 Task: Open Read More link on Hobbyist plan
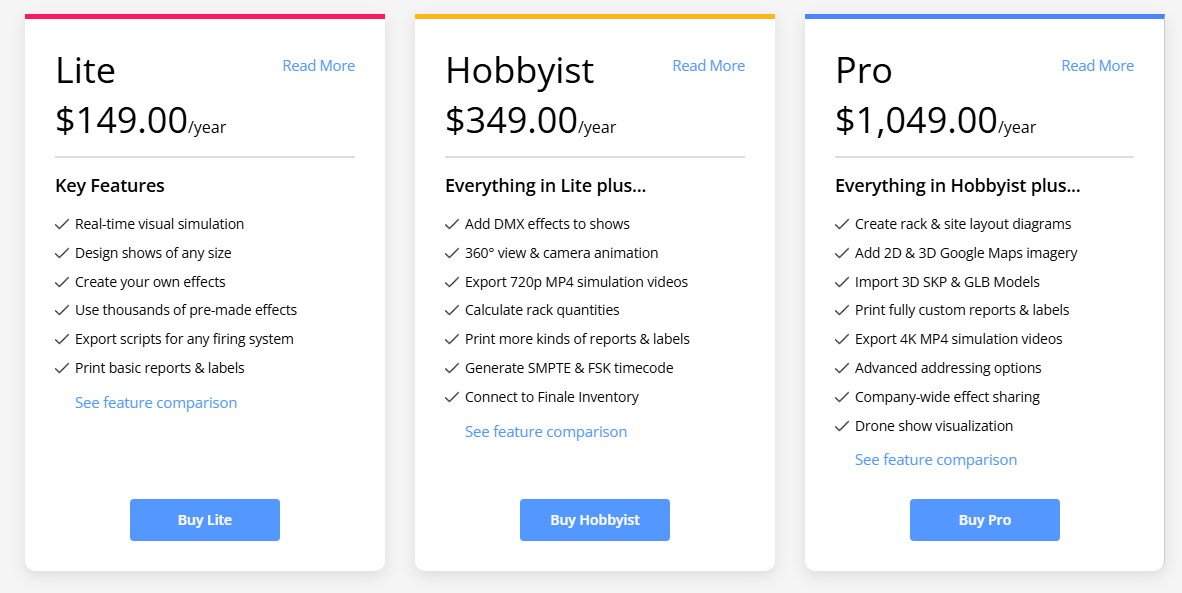click(708, 66)
